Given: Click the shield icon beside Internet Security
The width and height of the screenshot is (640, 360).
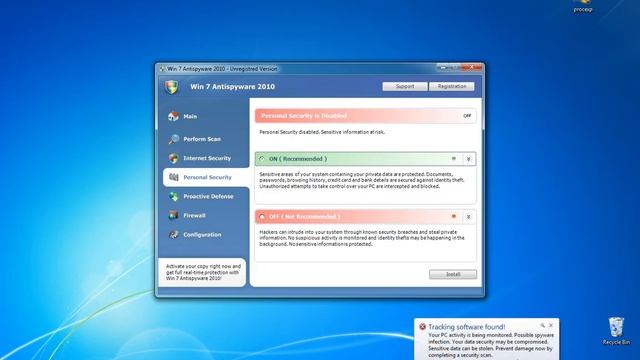Looking at the screenshot, I should (173, 158).
